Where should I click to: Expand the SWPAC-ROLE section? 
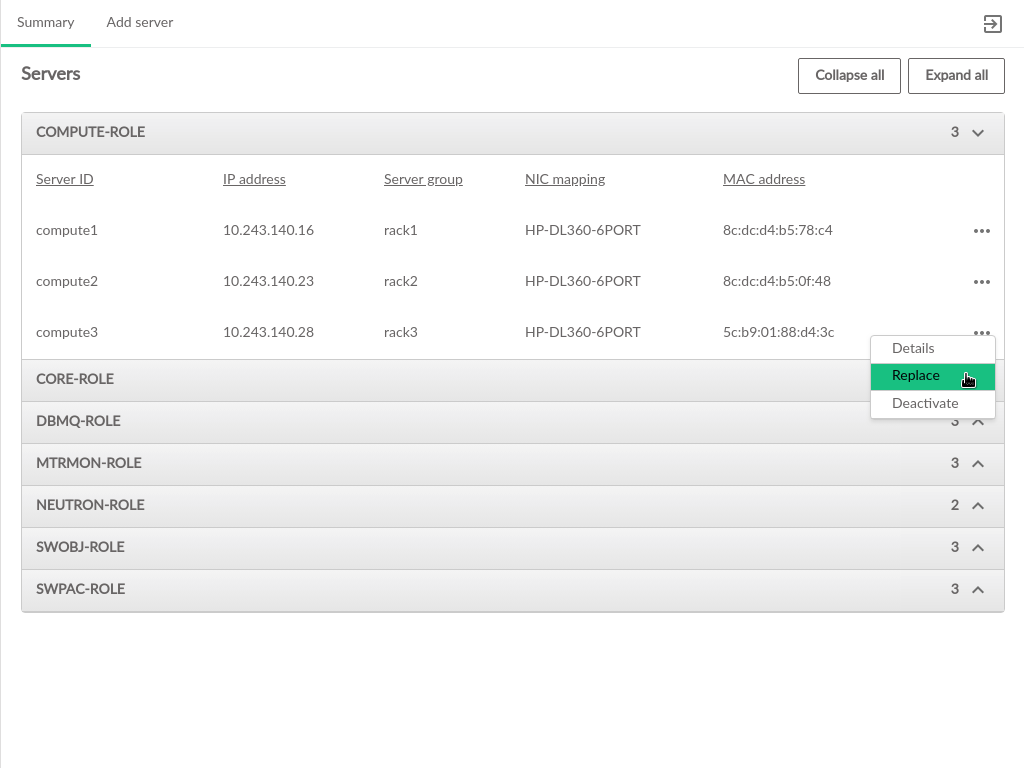coord(978,590)
